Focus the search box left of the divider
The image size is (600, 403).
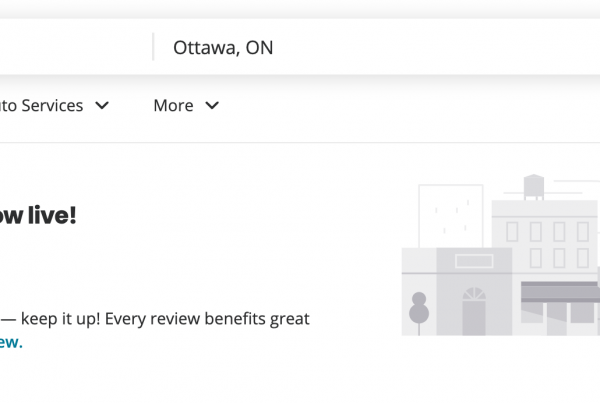pyautogui.click(x=70, y=47)
